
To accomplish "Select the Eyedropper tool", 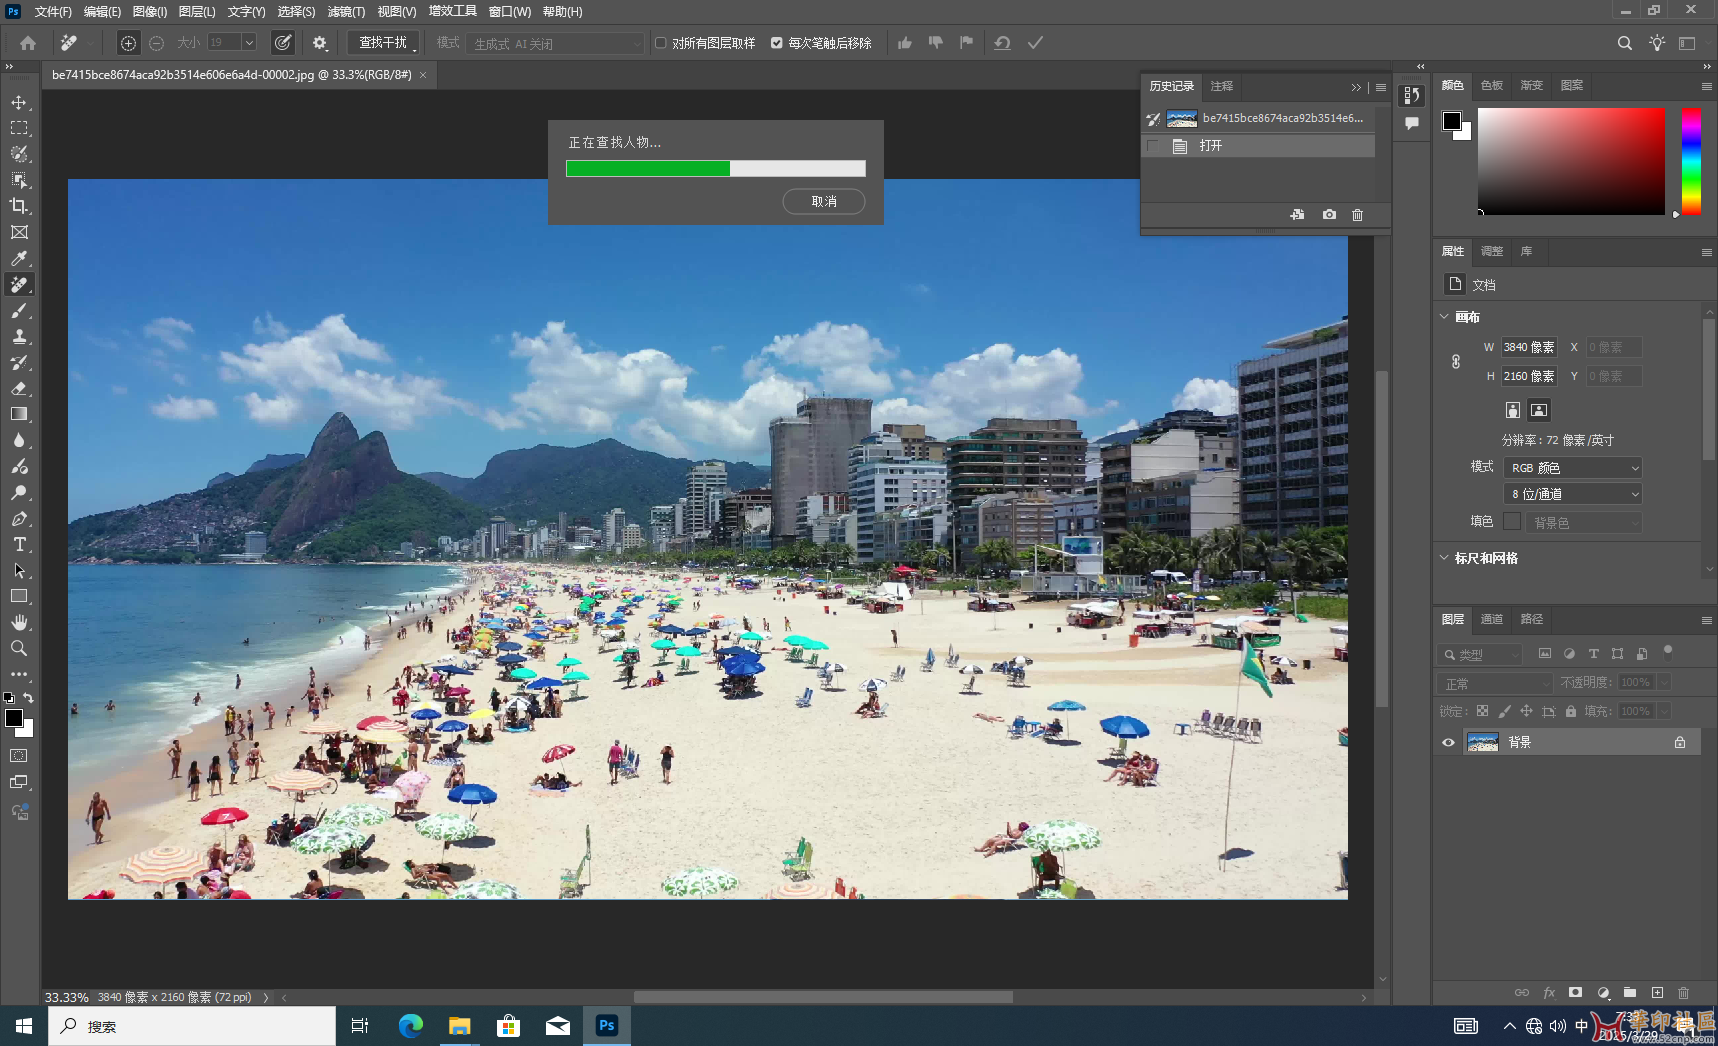I will [19, 258].
